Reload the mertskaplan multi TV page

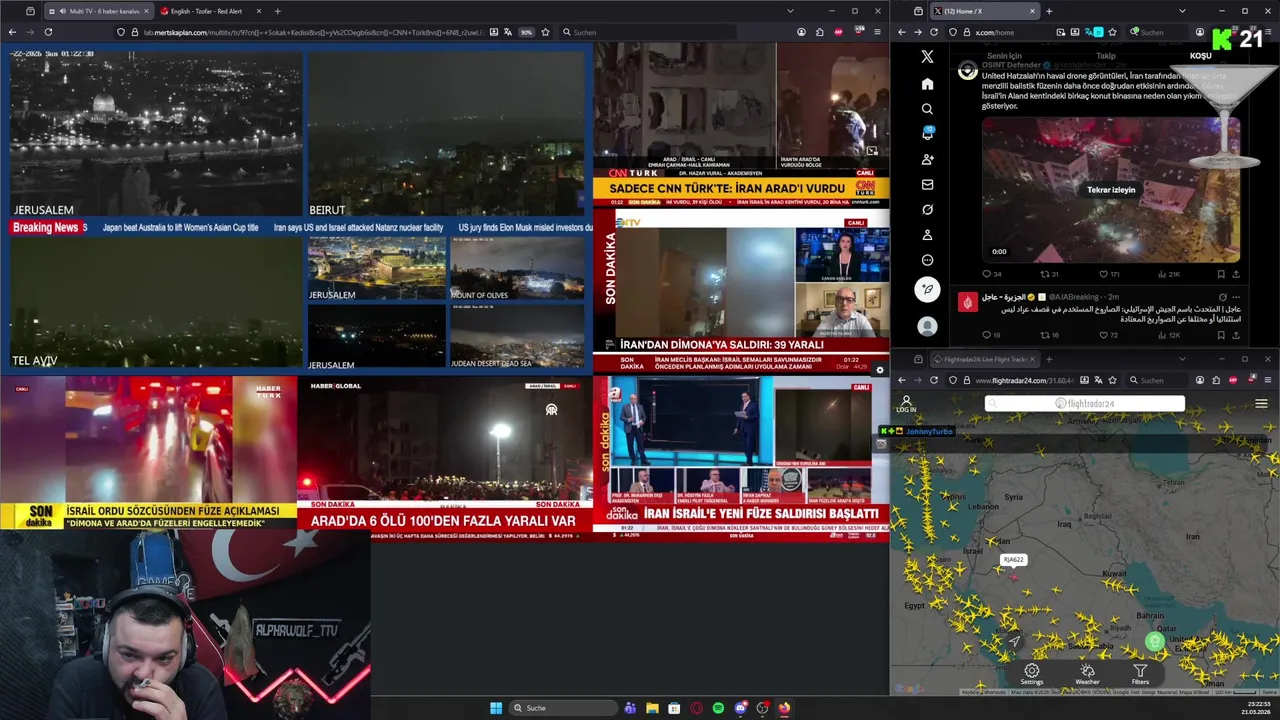pos(48,32)
